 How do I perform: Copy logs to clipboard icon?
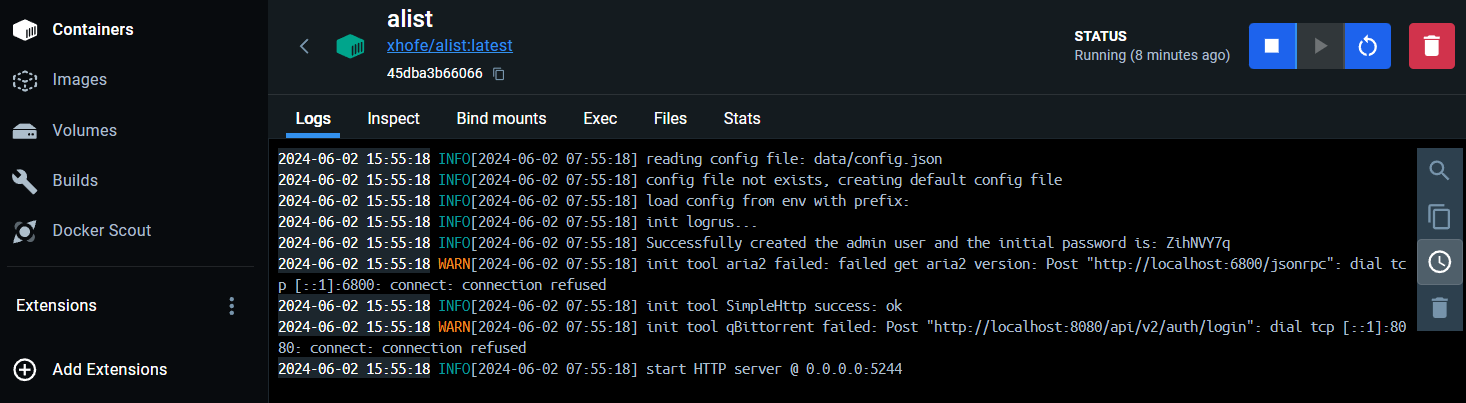(x=1439, y=216)
